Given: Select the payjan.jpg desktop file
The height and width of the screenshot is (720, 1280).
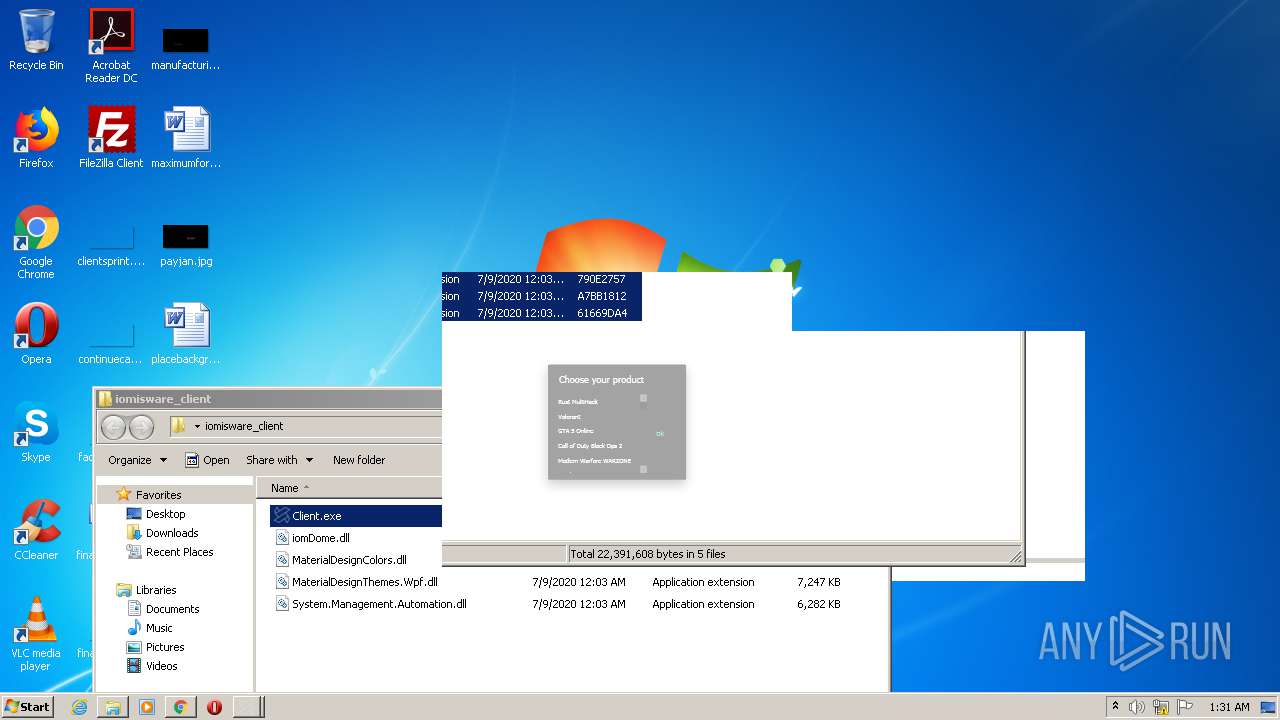Looking at the screenshot, I should click(x=186, y=245).
